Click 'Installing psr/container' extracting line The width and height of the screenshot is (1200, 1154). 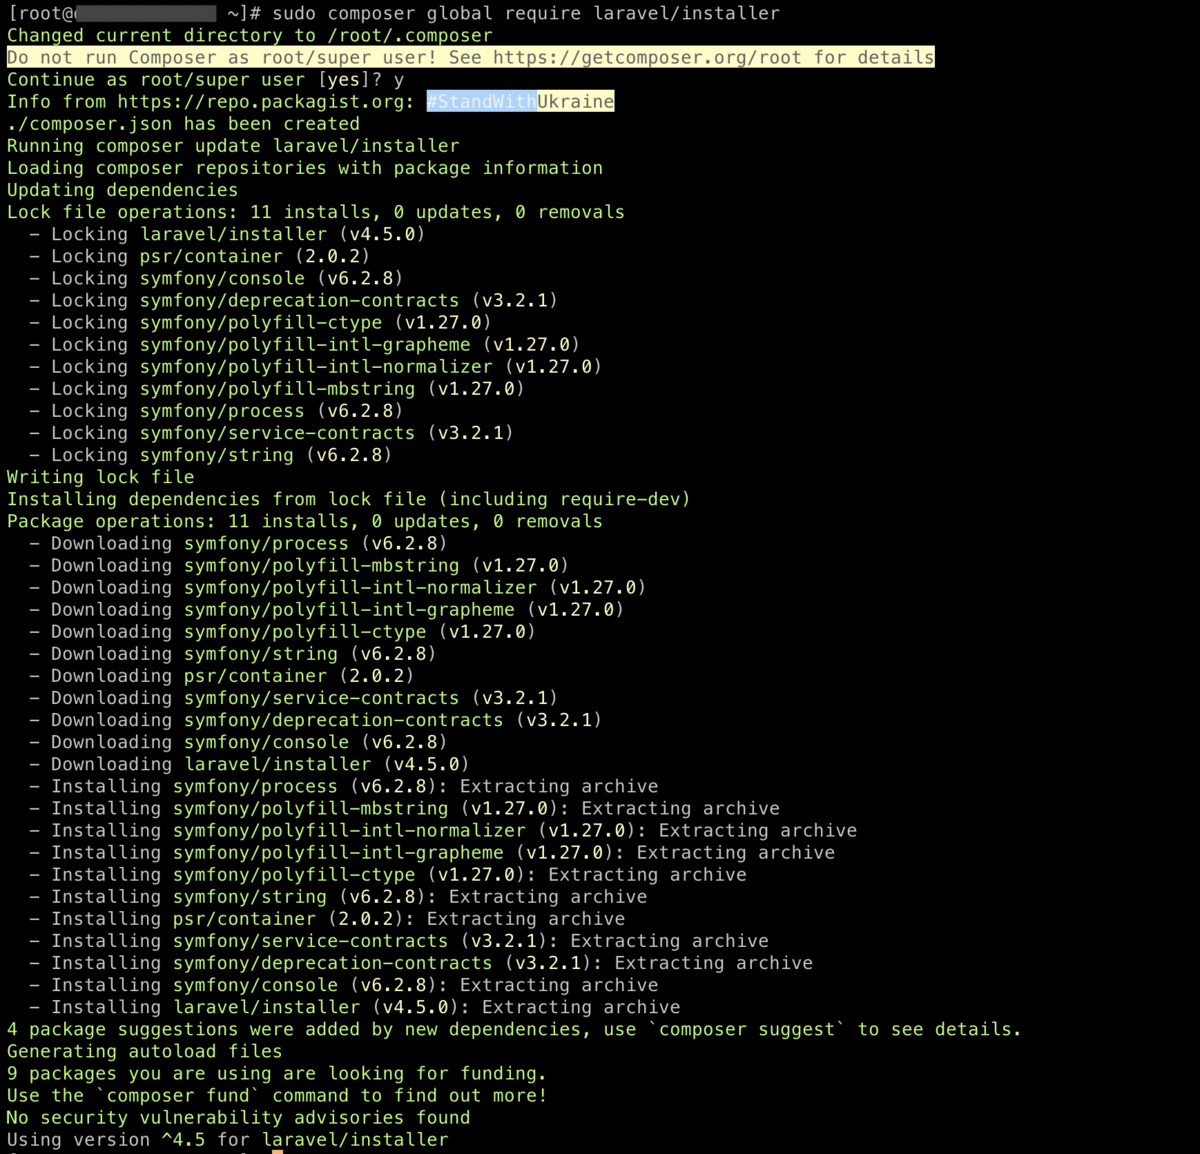[327, 918]
